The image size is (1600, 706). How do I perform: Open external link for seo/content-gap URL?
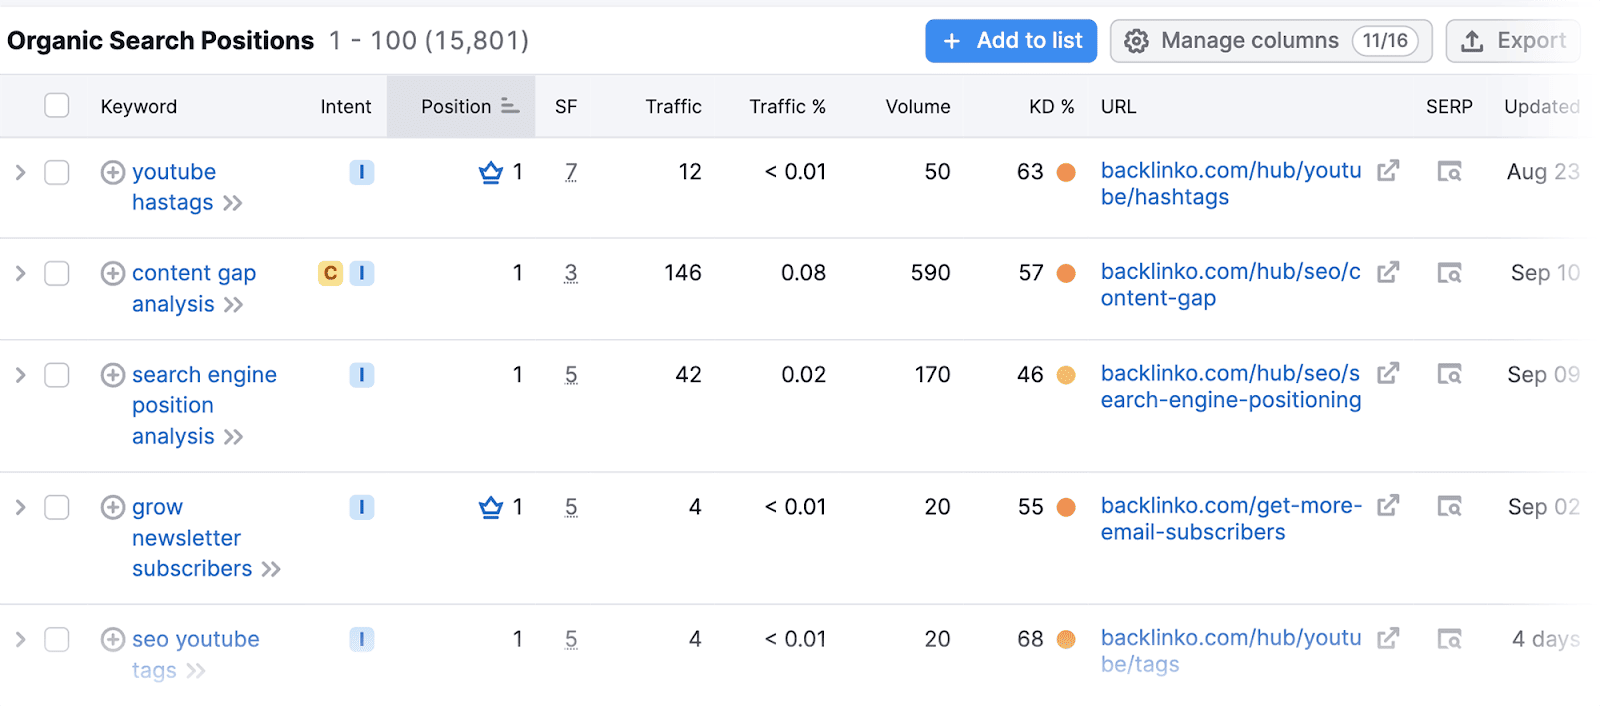click(1388, 272)
